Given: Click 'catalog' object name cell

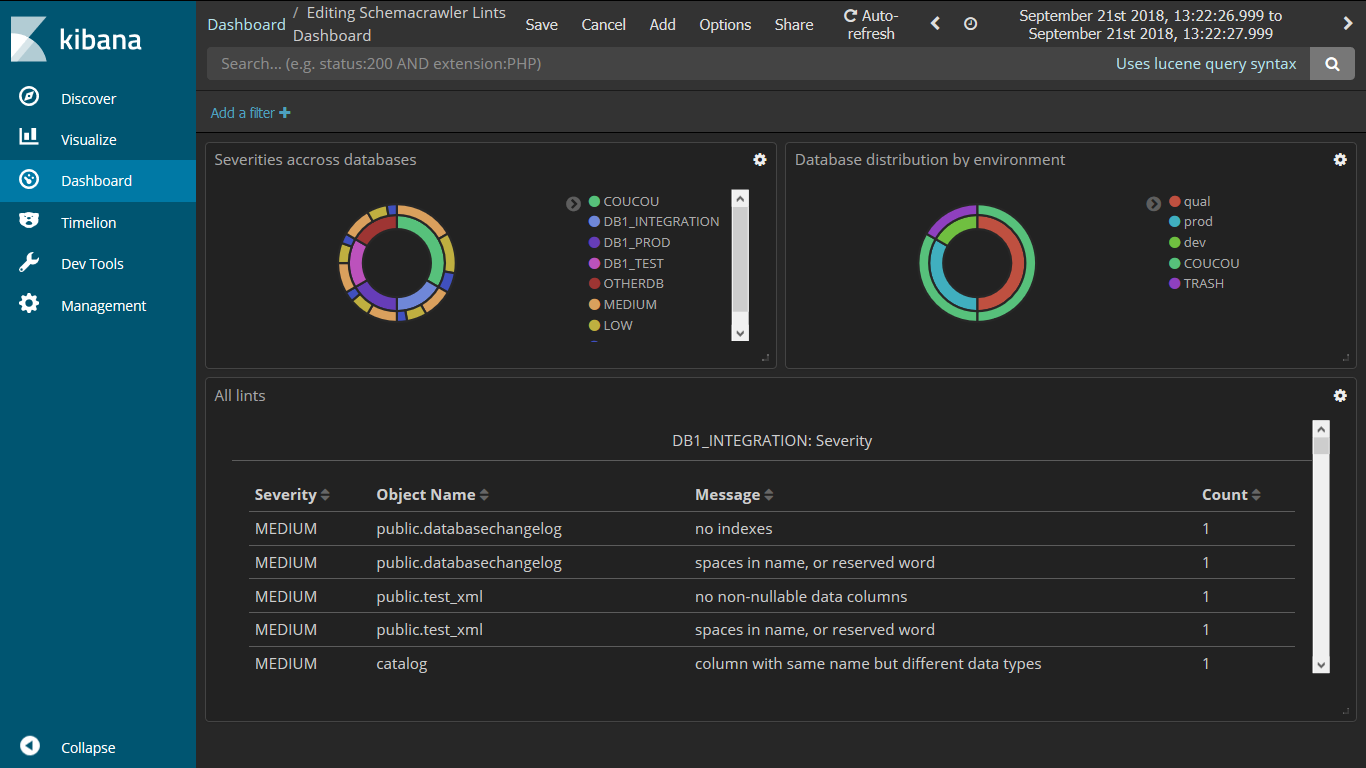Looking at the screenshot, I should 402,663.
